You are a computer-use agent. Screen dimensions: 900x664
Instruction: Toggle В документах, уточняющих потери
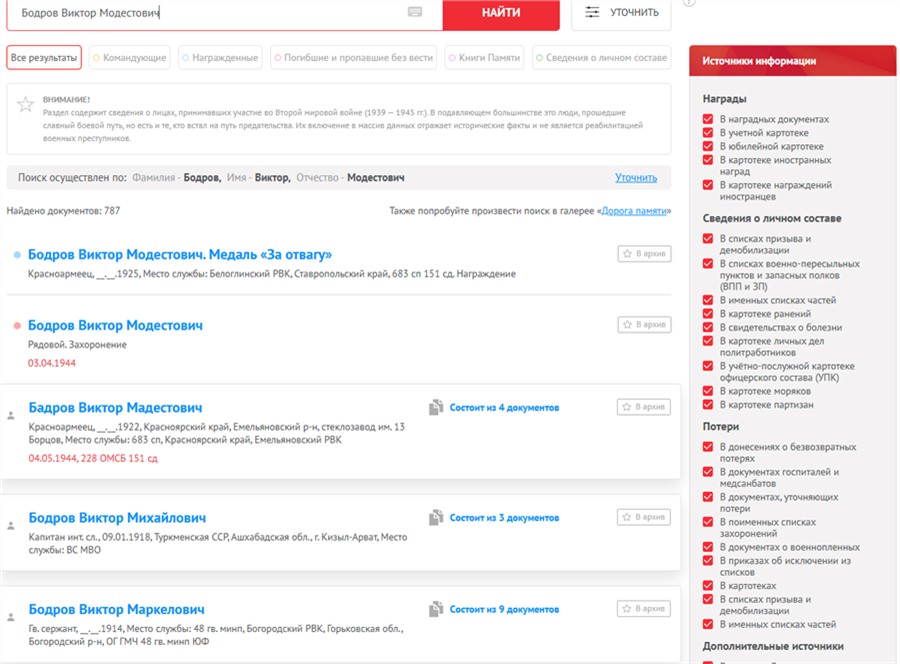[x=708, y=497]
